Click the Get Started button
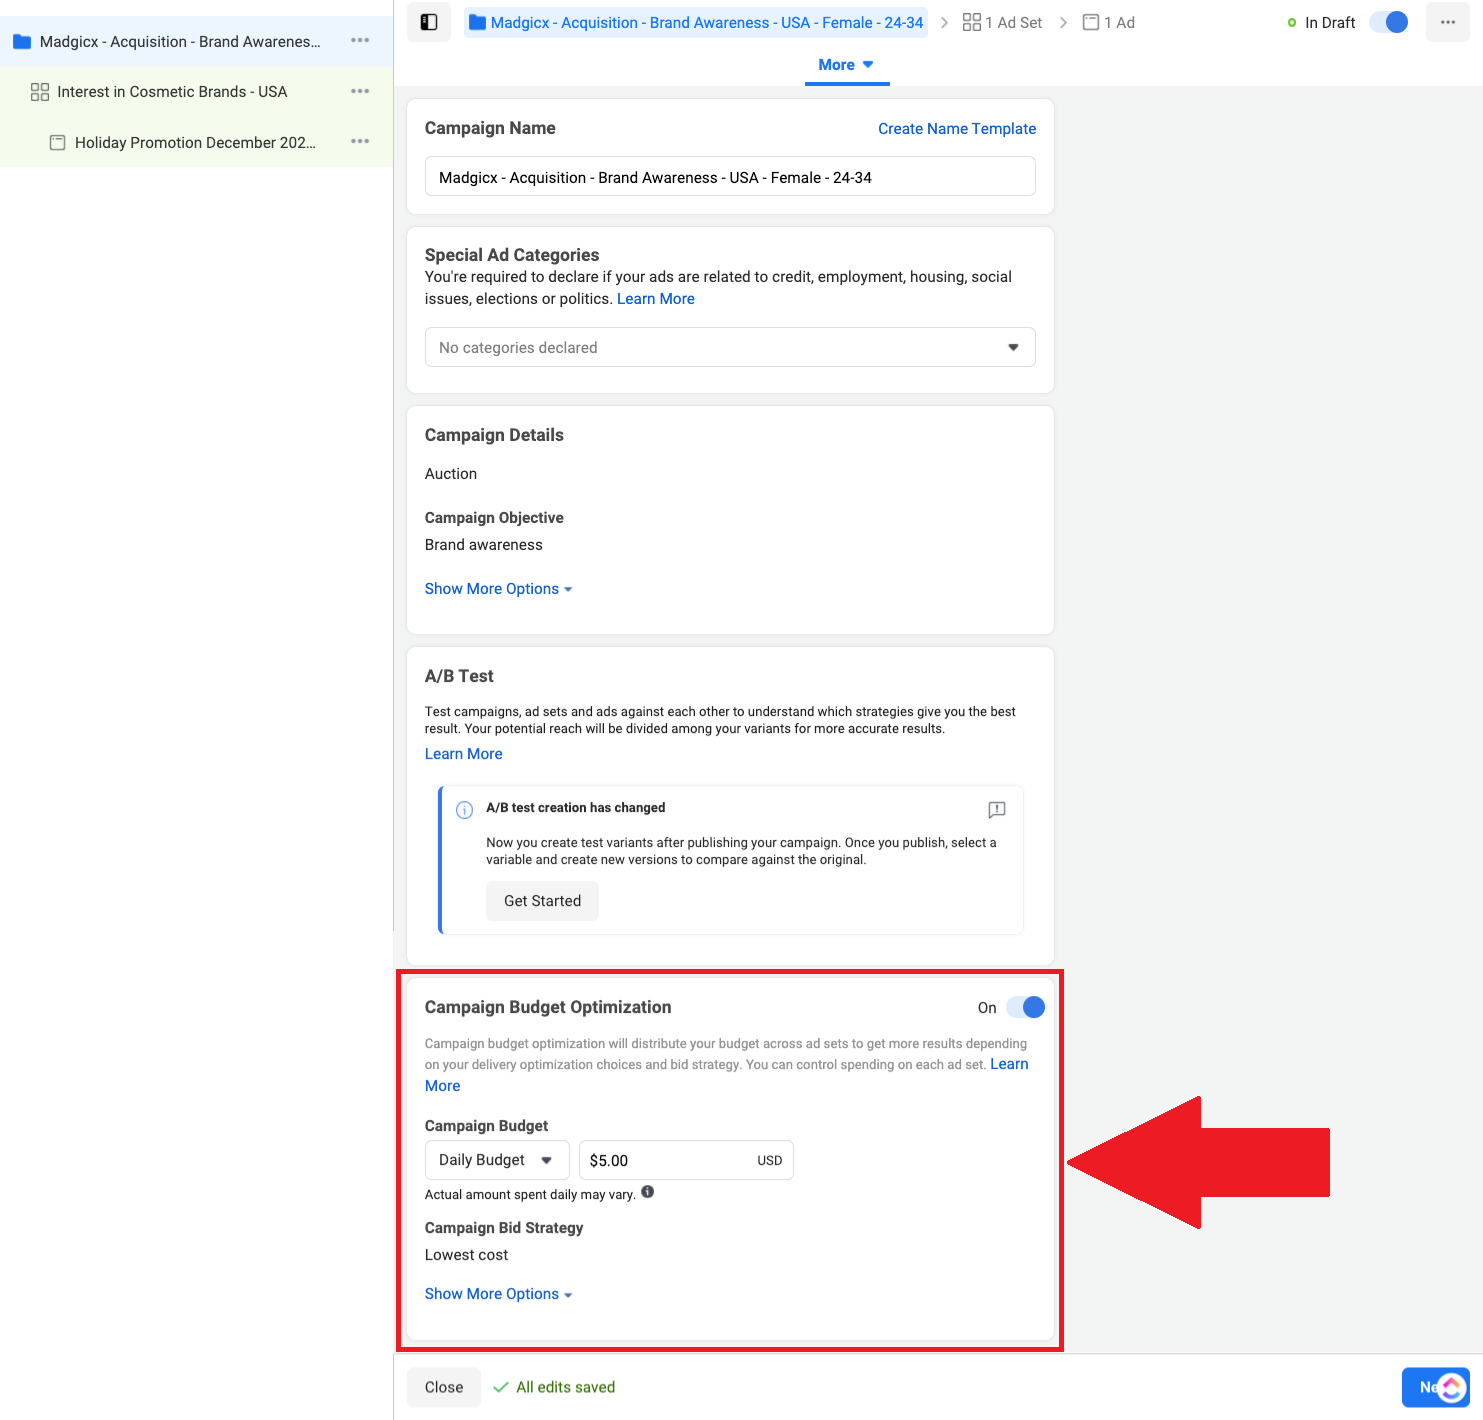The width and height of the screenshot is (1483, 1420). pos(542,901)
